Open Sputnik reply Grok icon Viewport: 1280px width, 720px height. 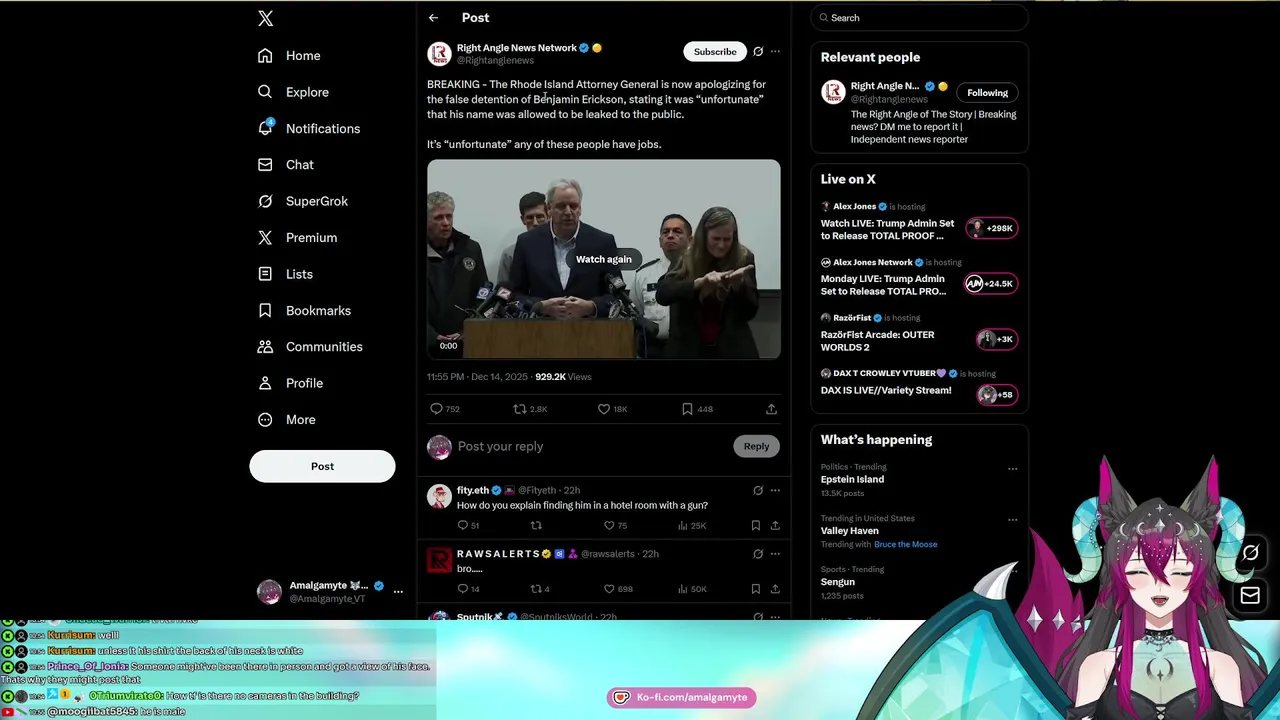coord(758,617)
